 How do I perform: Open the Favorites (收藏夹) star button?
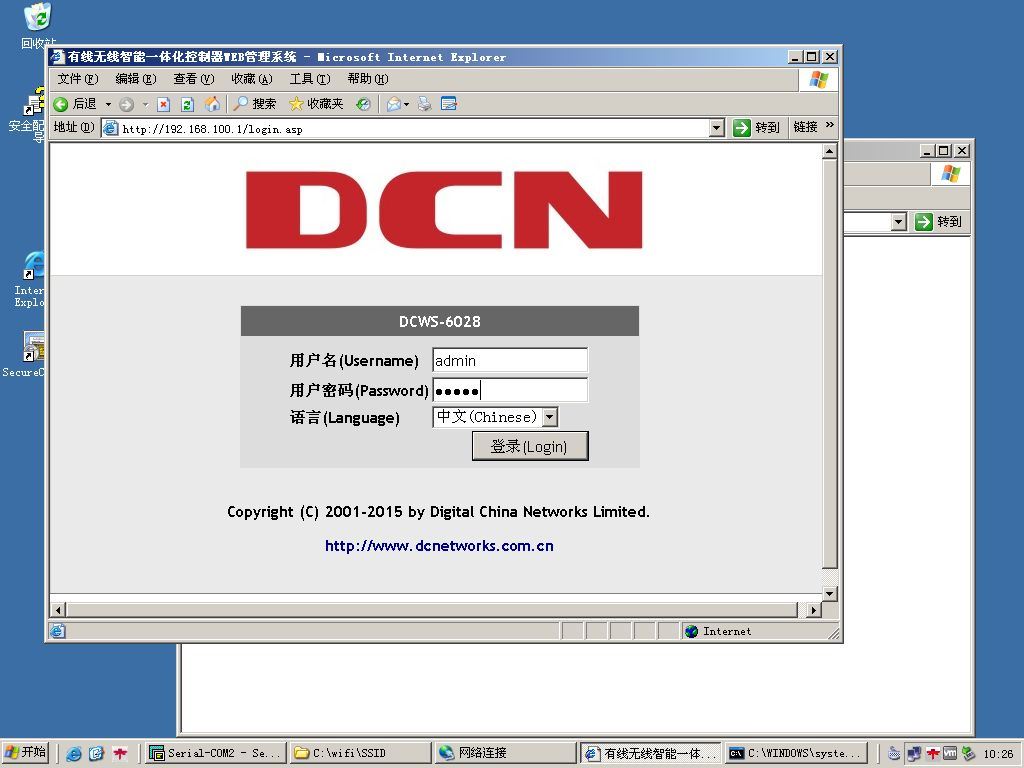pyautogui.click(x=316, y=104)
